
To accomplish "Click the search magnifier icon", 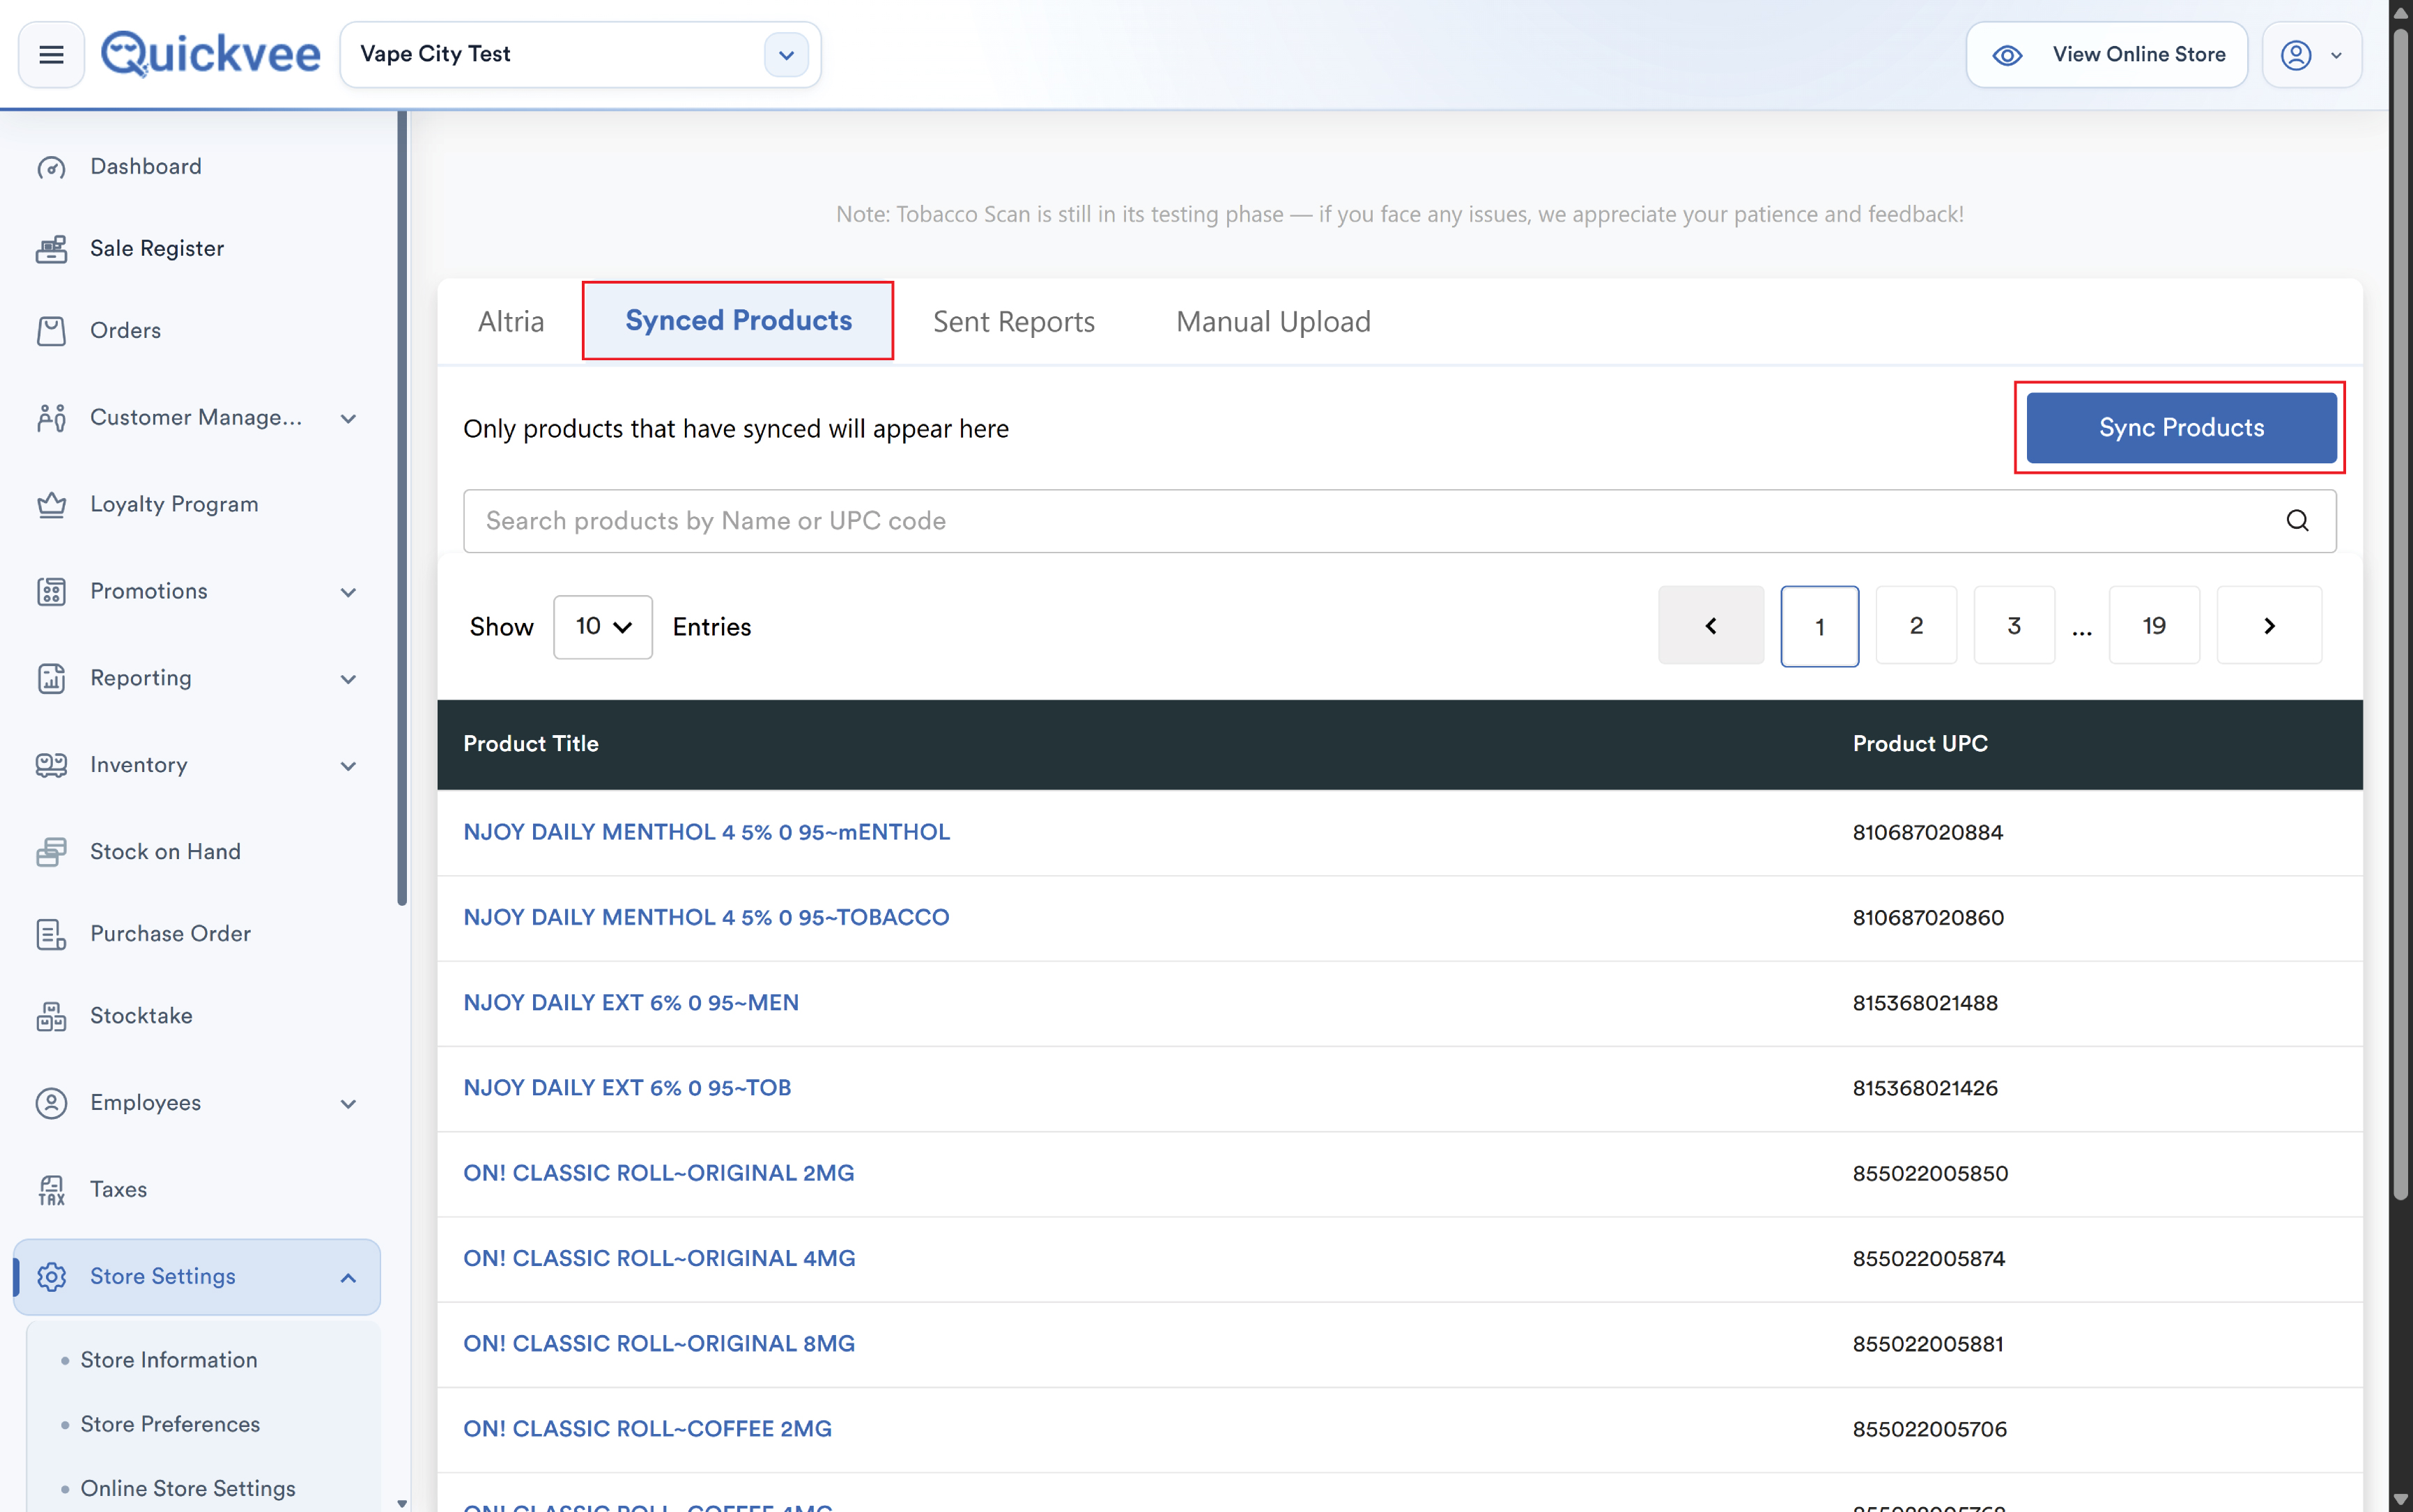I will point(2297,521).
